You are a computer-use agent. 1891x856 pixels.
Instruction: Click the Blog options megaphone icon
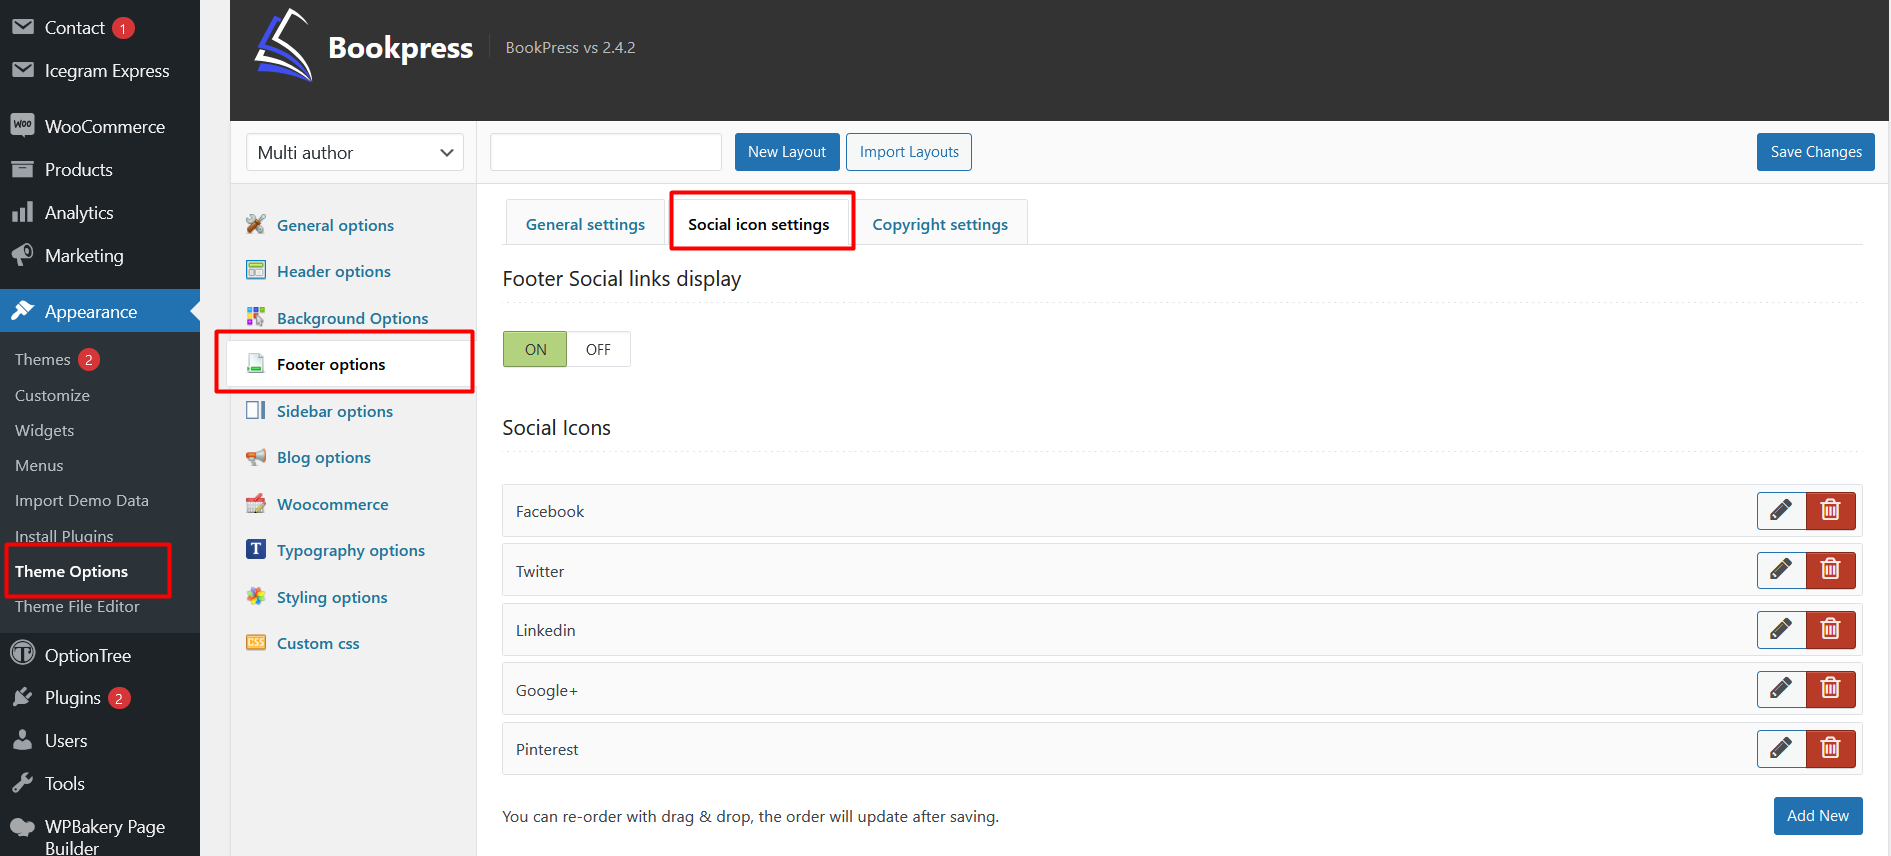click(x=256, y=457)
